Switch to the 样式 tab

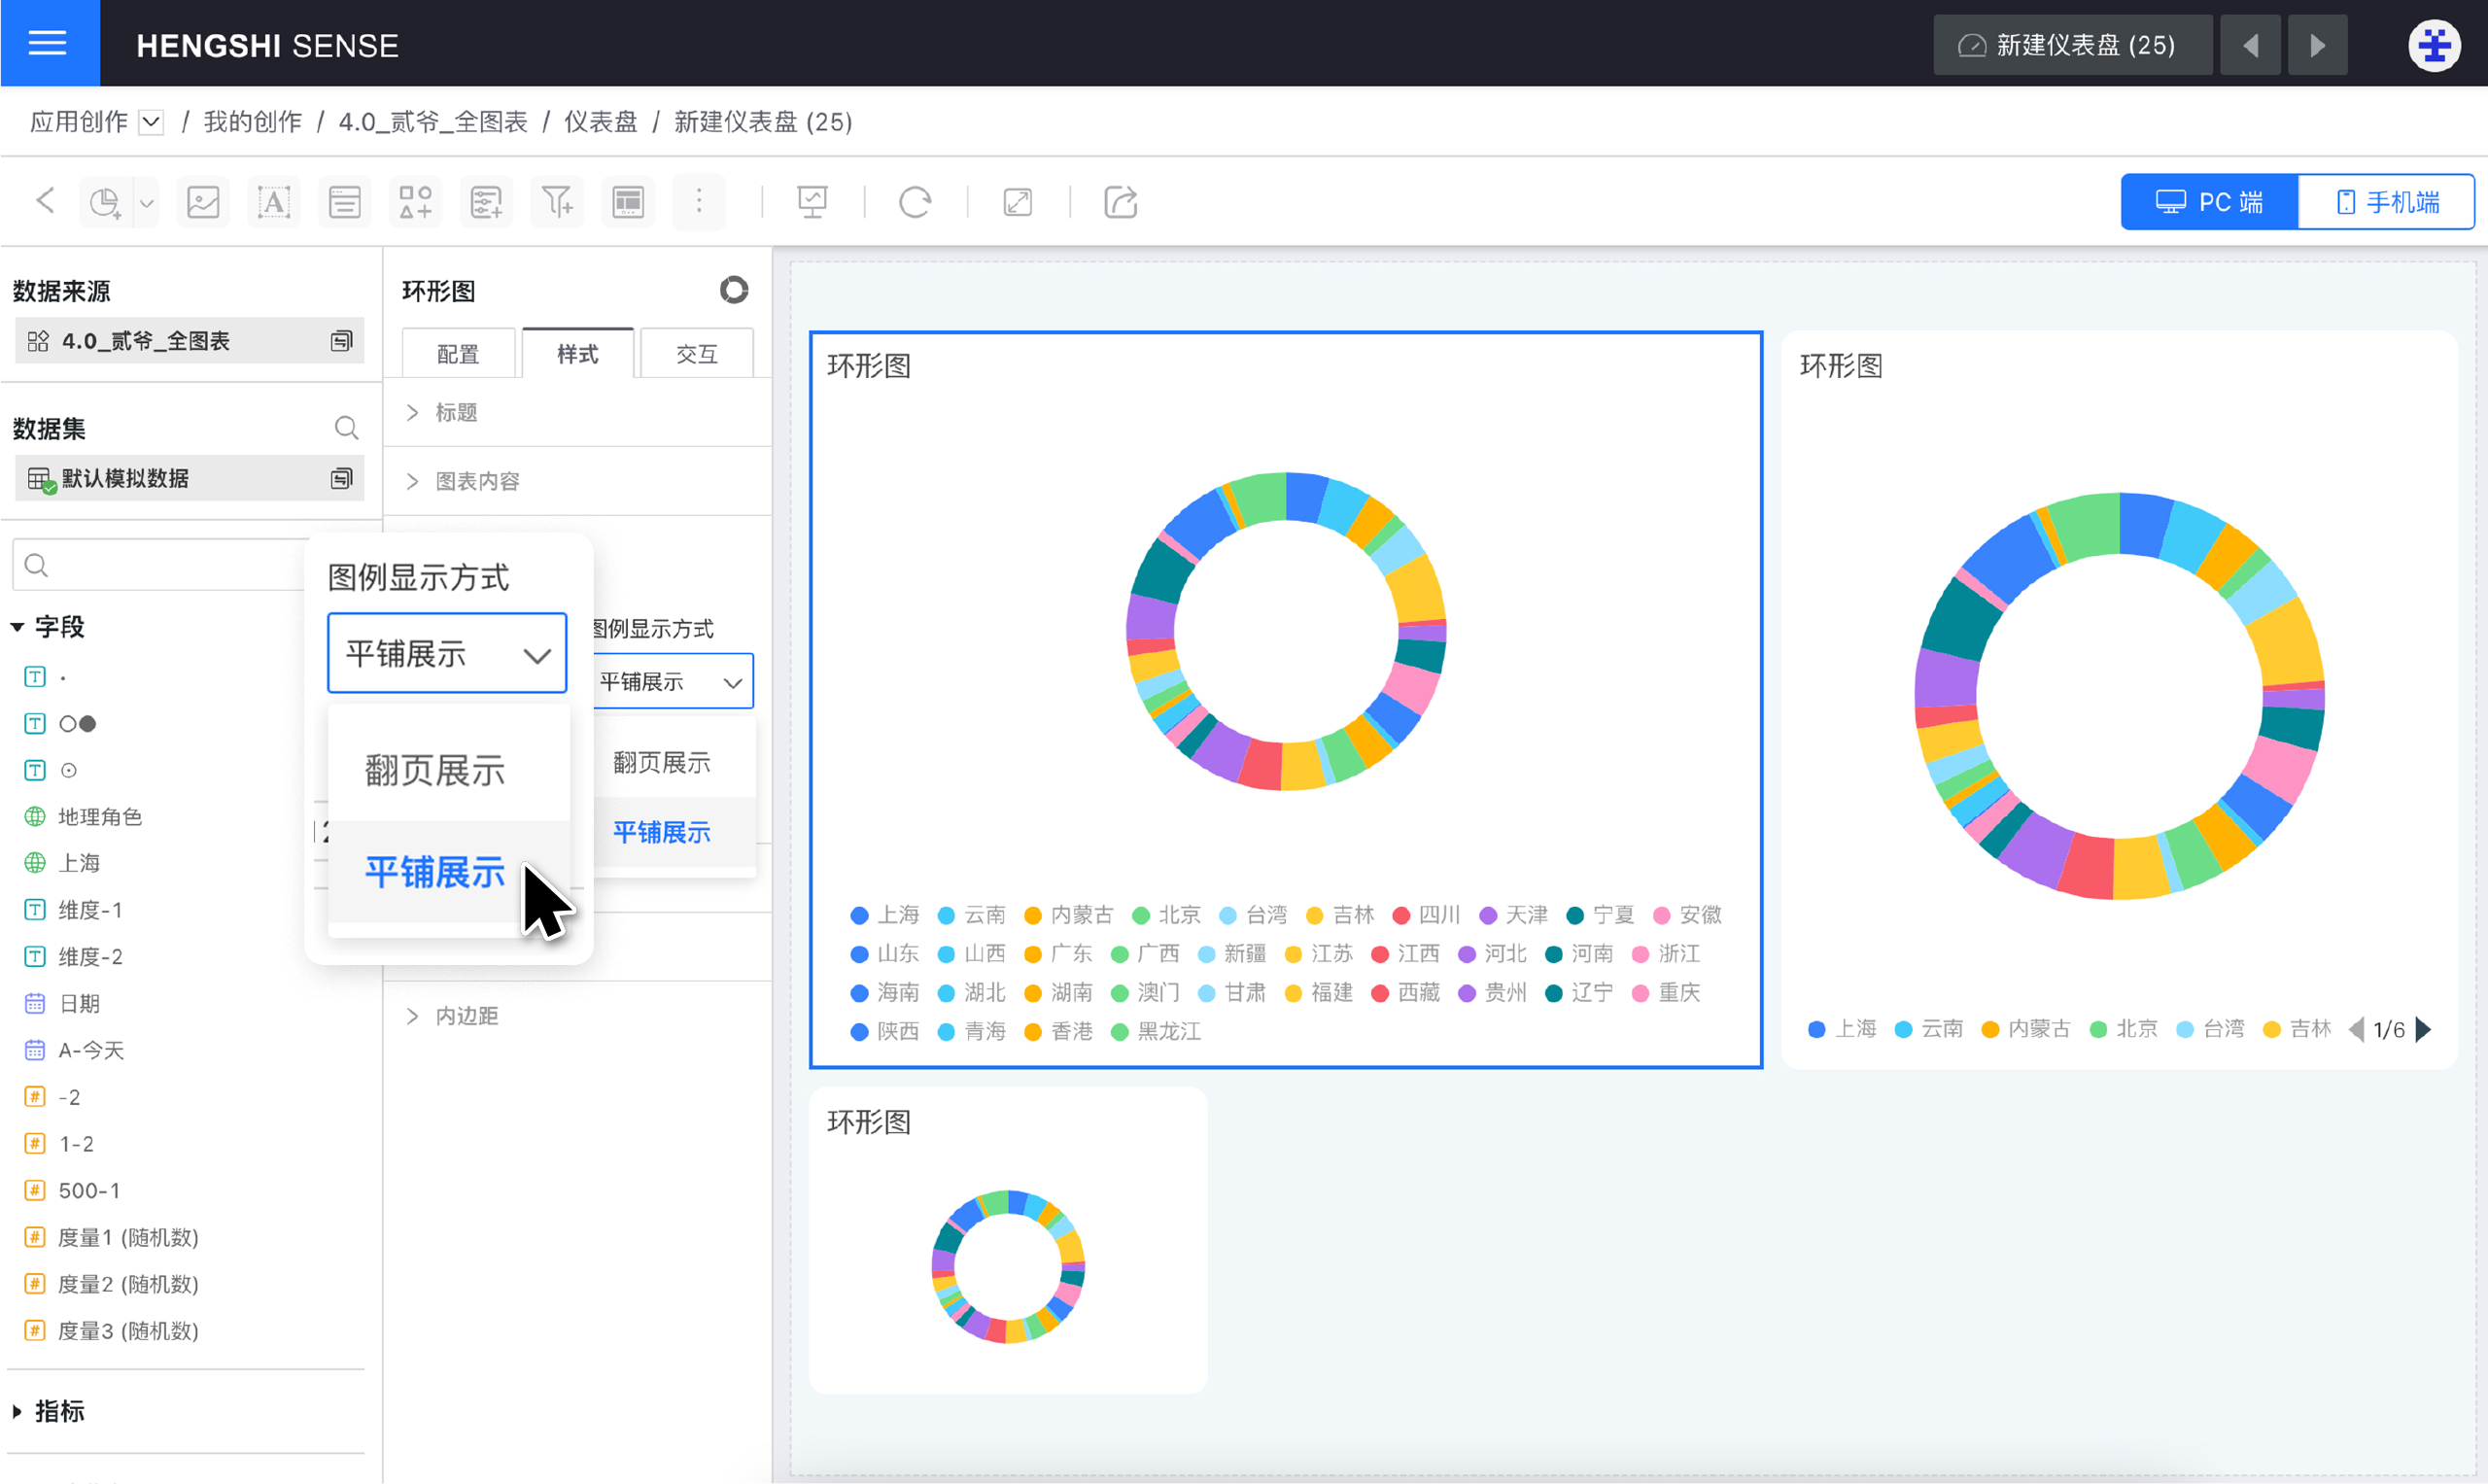pyautogui.click(x=578, y=354)
